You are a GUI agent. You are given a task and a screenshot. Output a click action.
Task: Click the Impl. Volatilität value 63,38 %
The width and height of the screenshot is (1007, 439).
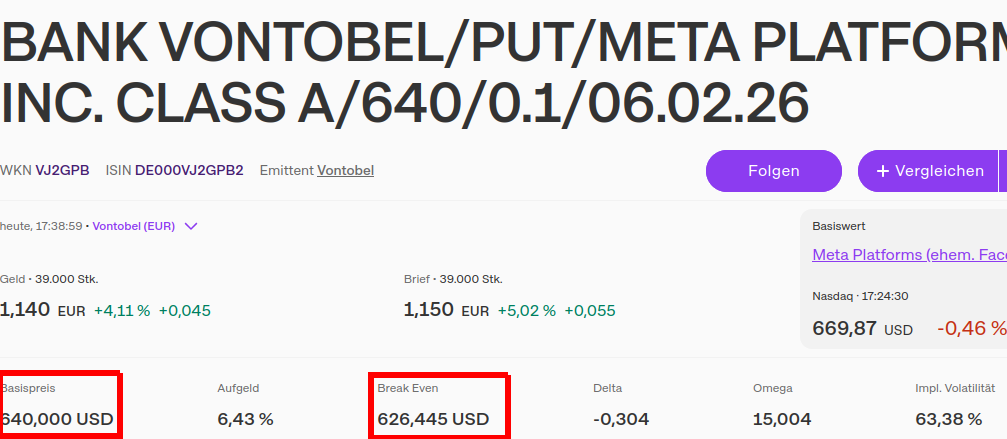949,419
